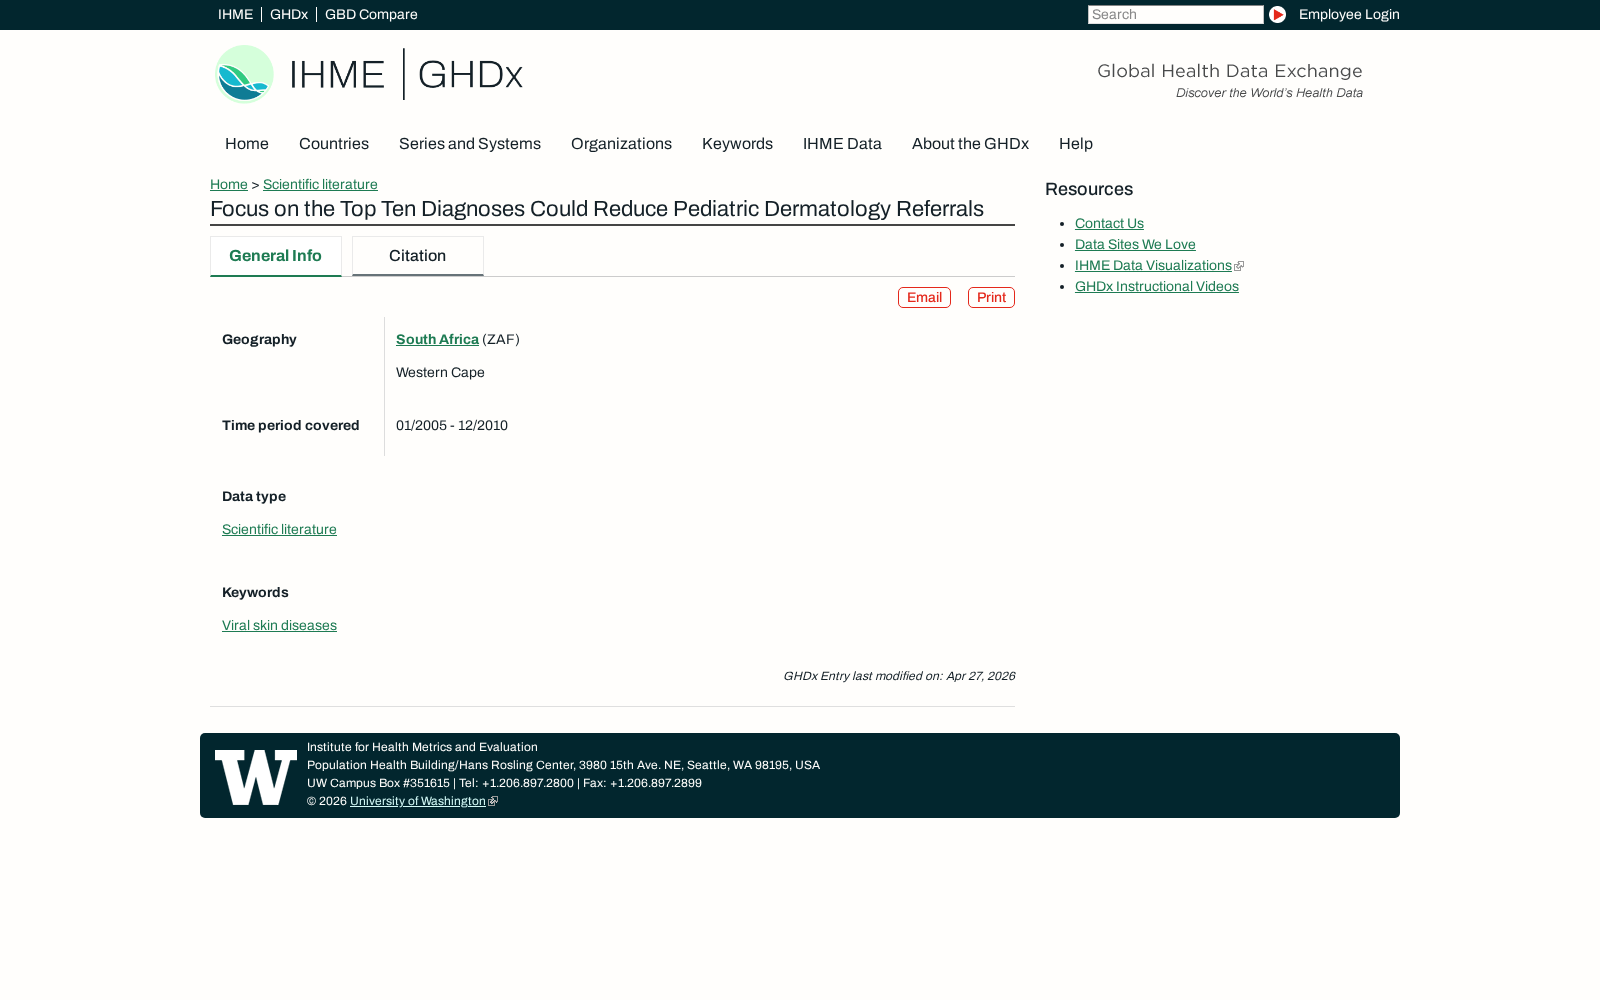Click the Email button

[x=924, y=298]
